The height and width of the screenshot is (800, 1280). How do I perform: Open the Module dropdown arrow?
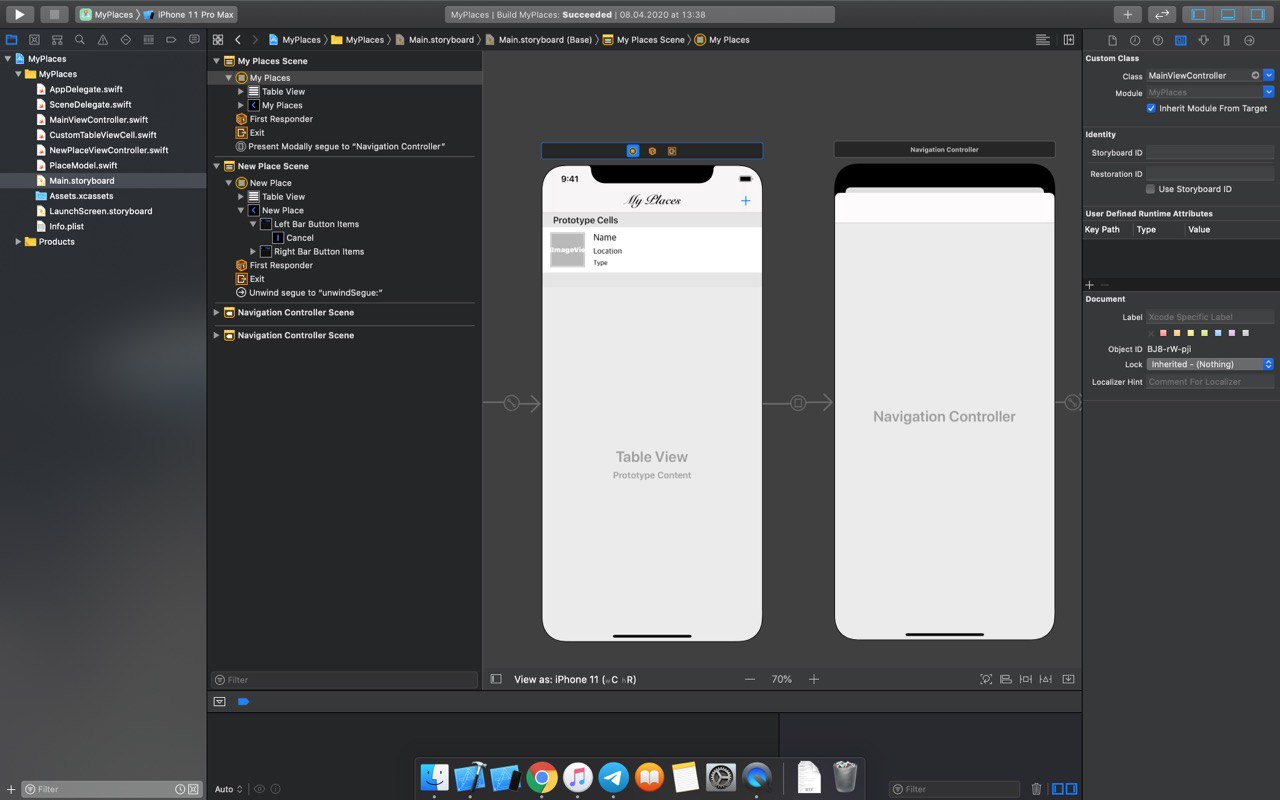[x=1268, y=92]
